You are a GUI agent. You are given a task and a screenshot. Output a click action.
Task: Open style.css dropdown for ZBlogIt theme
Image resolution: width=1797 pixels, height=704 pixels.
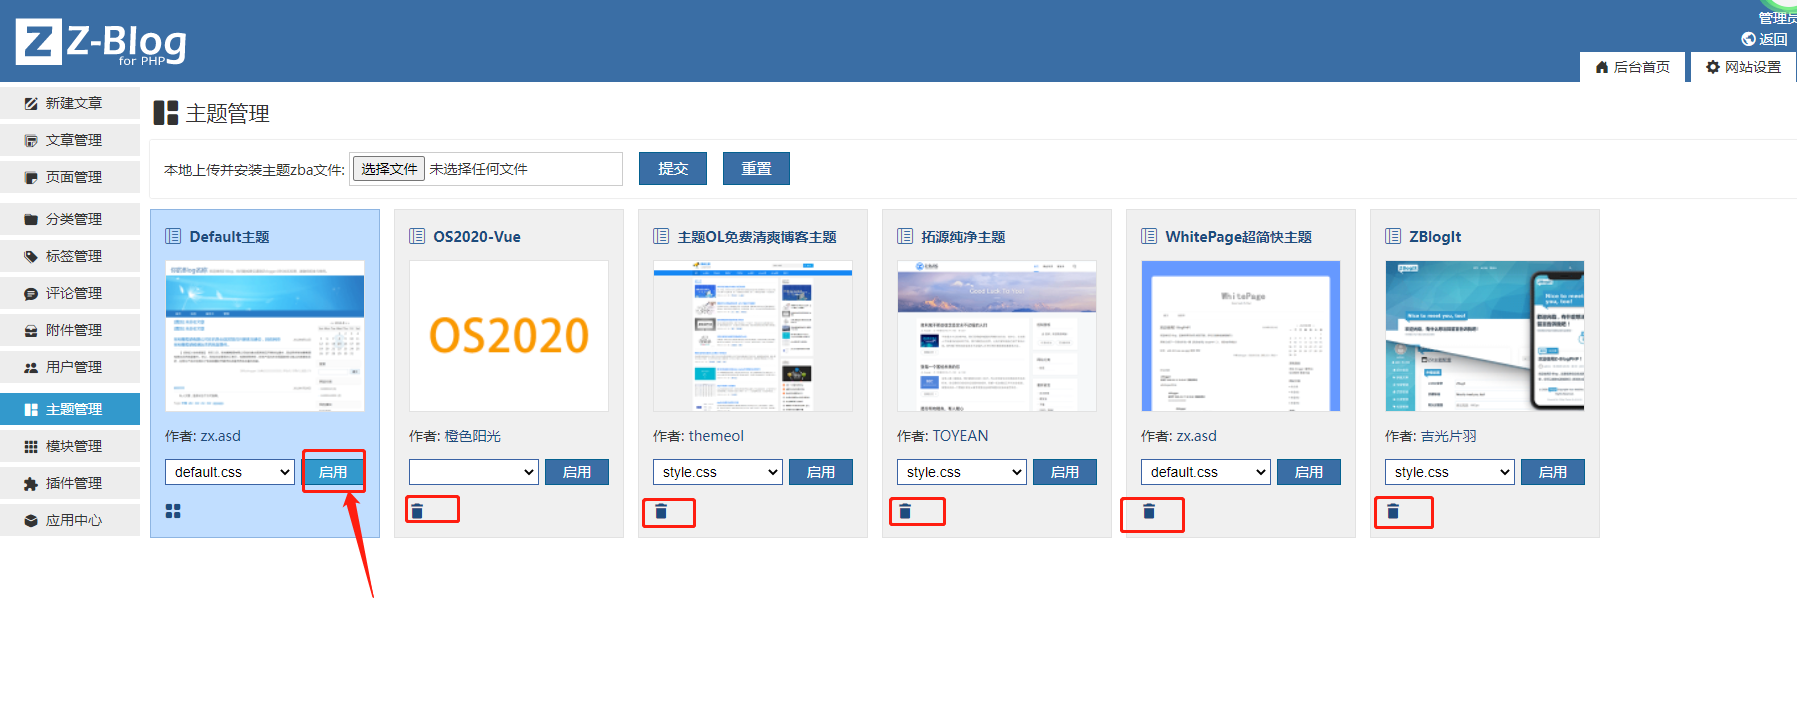point(1450,472)
